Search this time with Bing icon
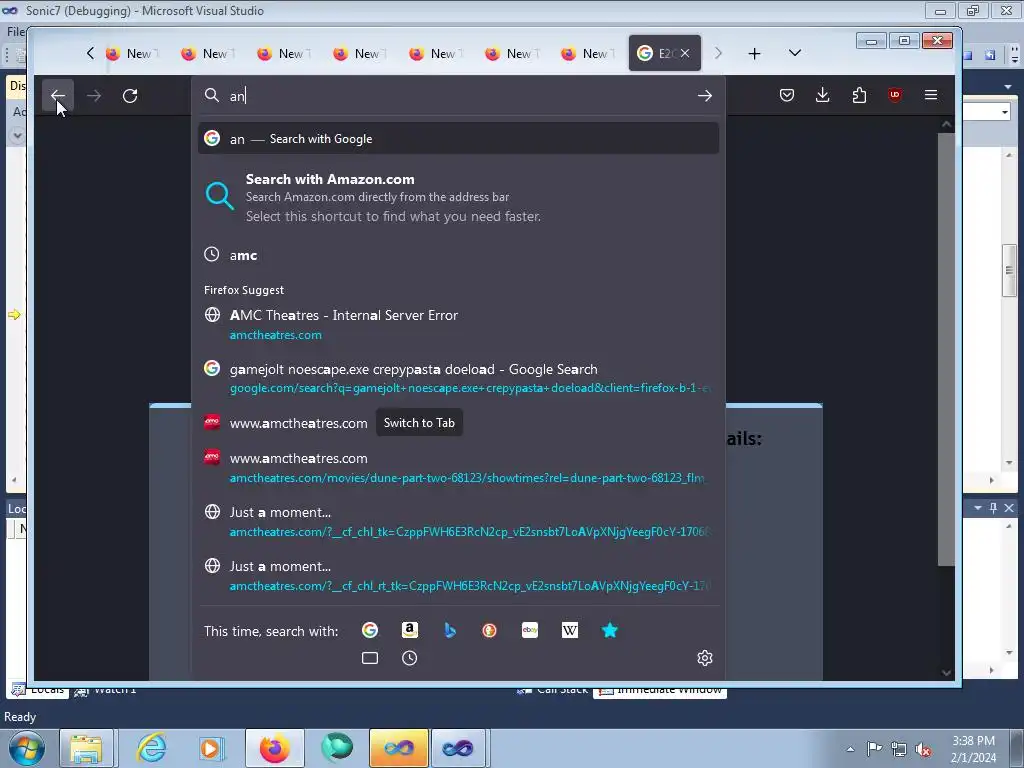This screenshot has width=1024, height=768. coord(449,630)
